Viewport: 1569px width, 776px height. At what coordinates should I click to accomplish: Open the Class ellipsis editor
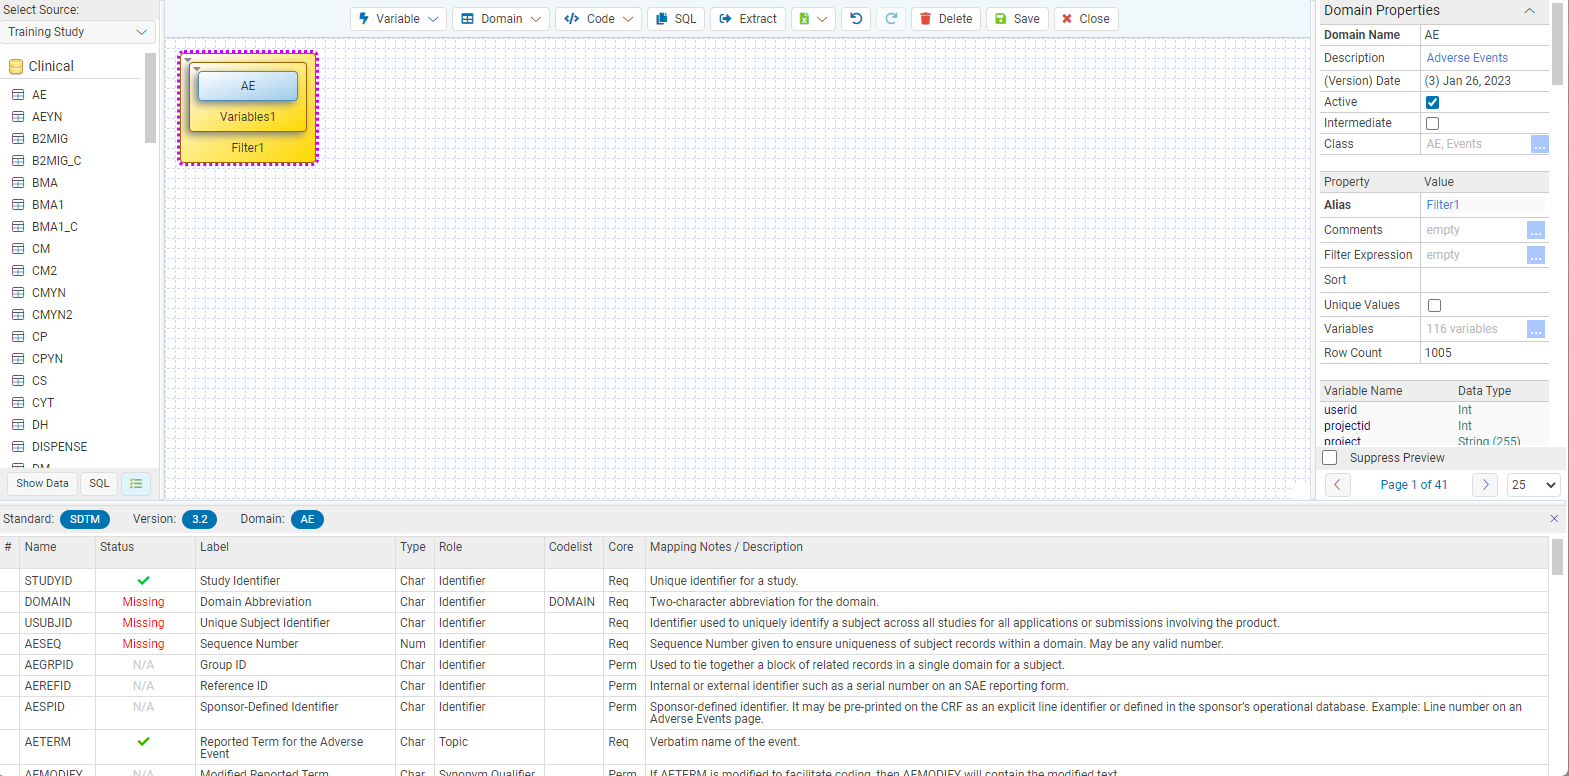(1540, 144)
